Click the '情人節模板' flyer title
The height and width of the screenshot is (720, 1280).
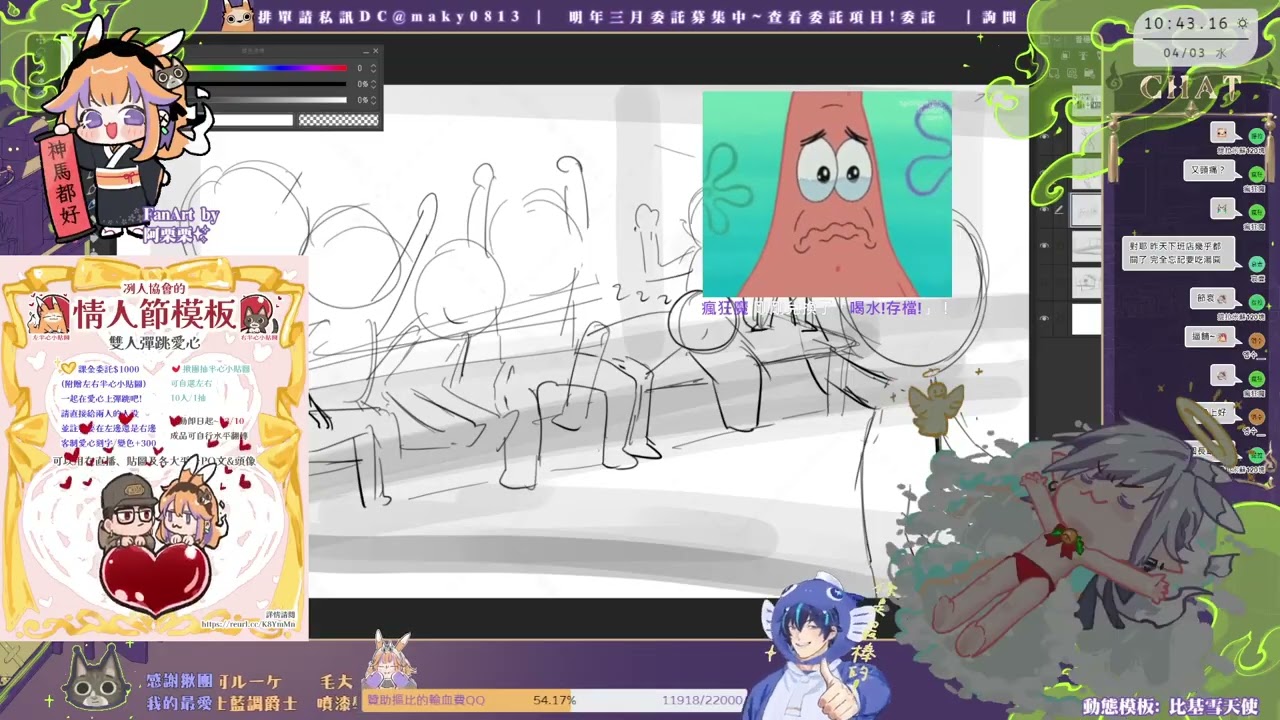pyautogui.click(x=153, y=314)
